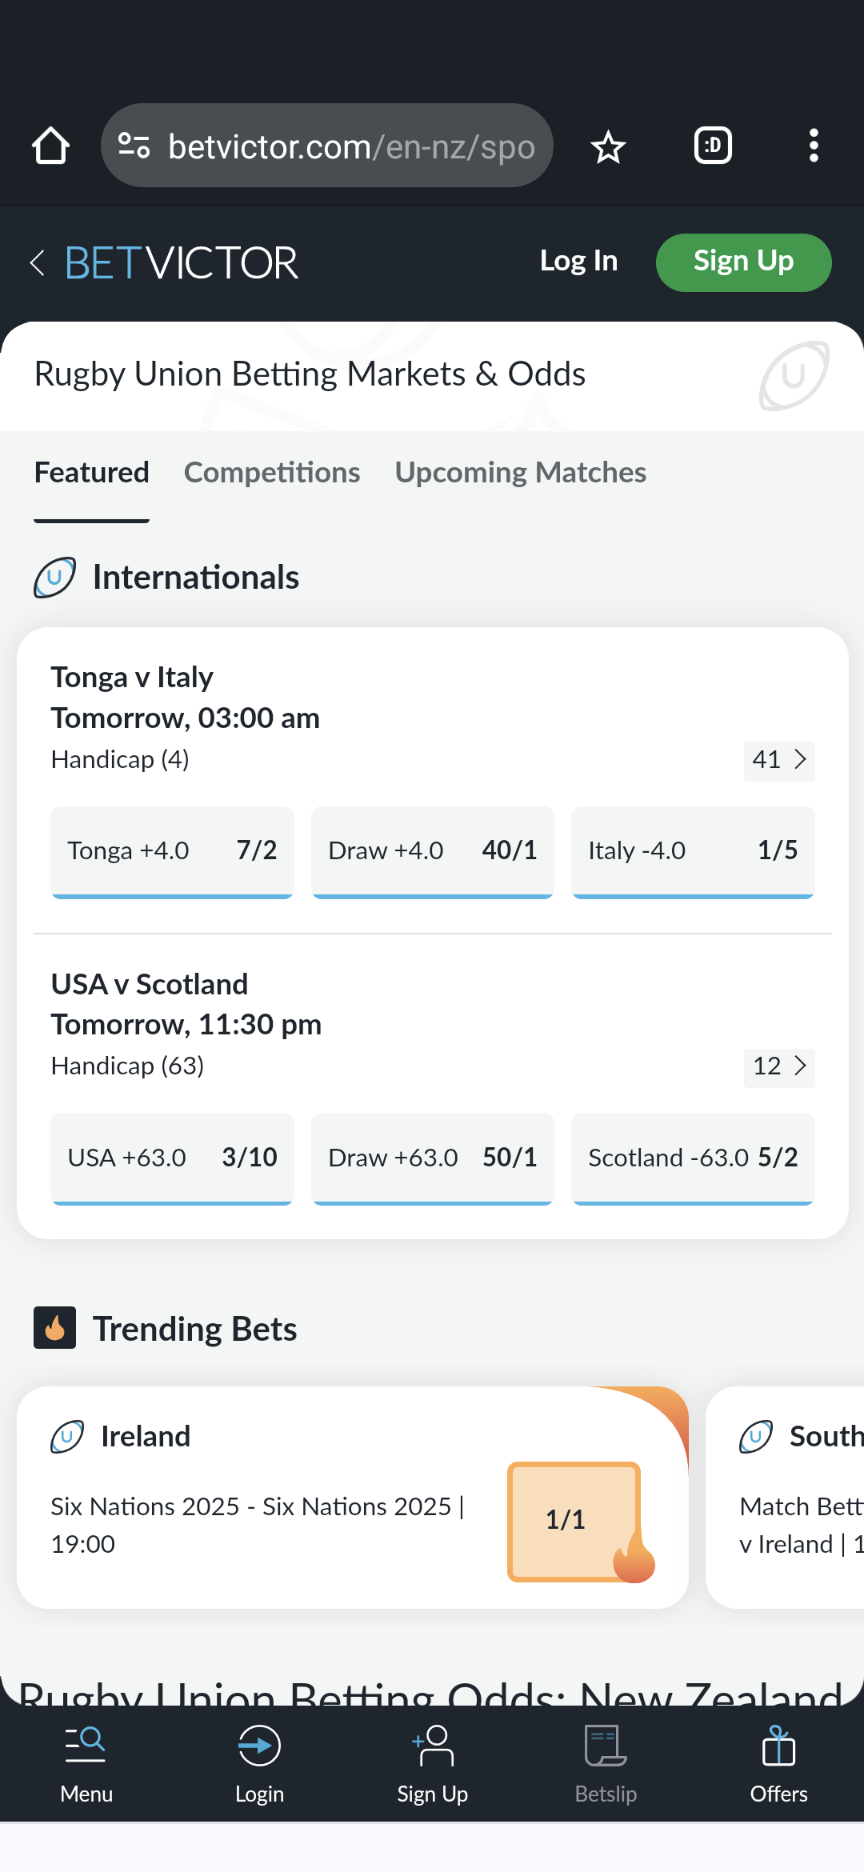Open the Betslip from the bottom navigation
The width and height of the screenshot is (864, 1872).
coord(605,1763)
